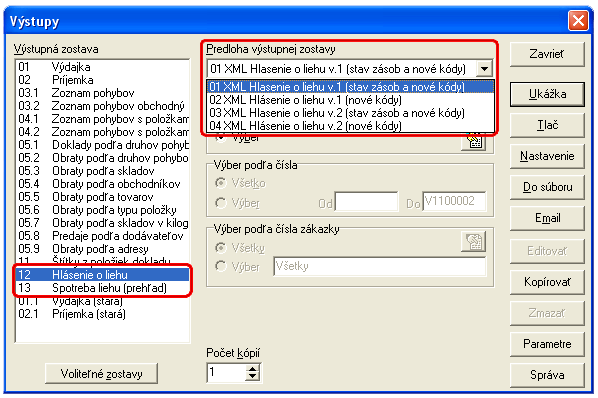The image size is (598, 398).
Task: Select row 05.3 Obraty podľa skladov
Action: [103, 171]
